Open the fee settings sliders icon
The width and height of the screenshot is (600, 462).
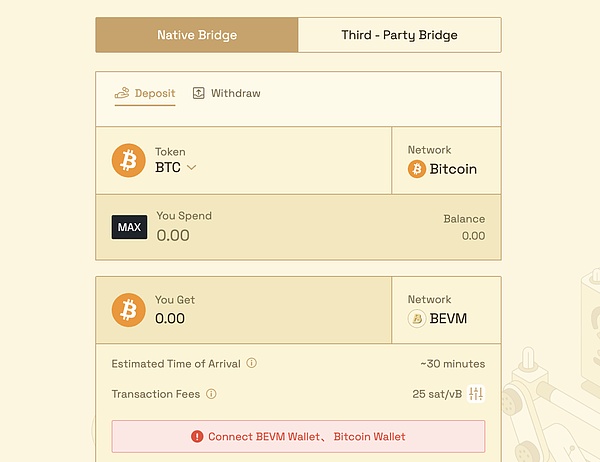[476, 394]
